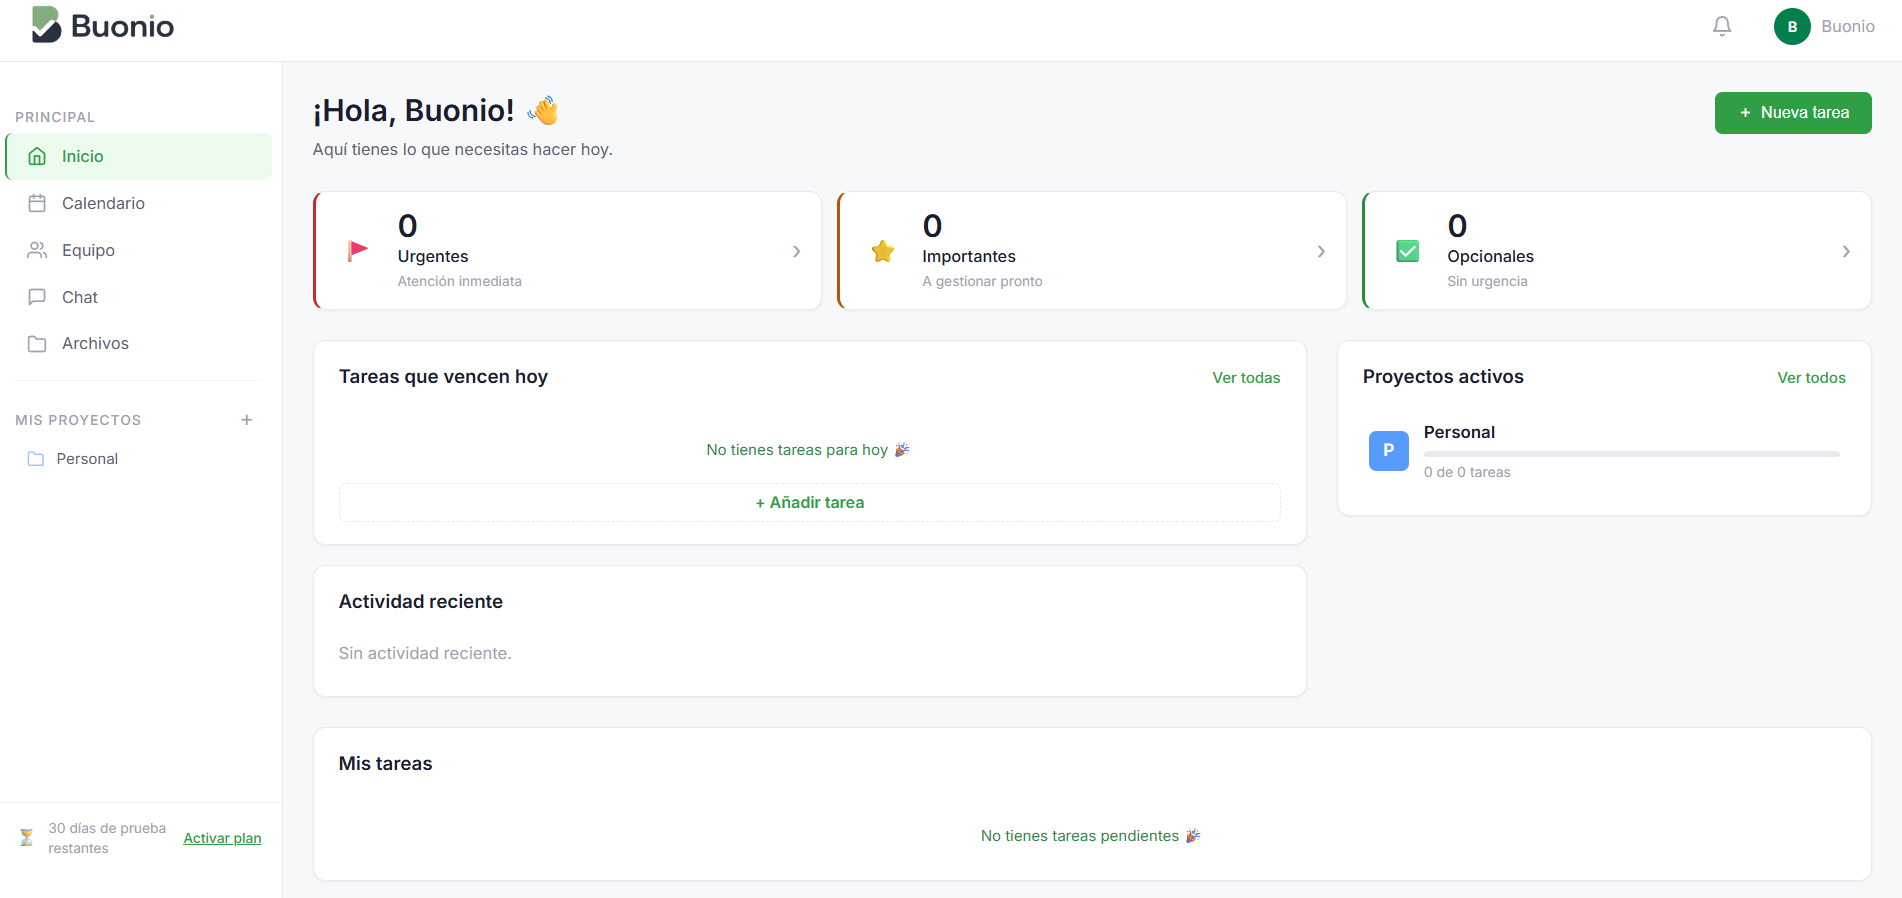Open the Equipo section
The height and width of the screenshot is (898, 1902).
pyautogui.click(x=139, y=250)
